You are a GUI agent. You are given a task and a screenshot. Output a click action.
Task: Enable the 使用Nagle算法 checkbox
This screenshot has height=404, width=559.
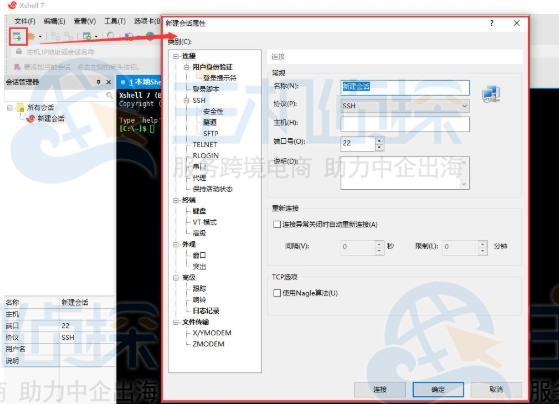[x=277, y=293]
